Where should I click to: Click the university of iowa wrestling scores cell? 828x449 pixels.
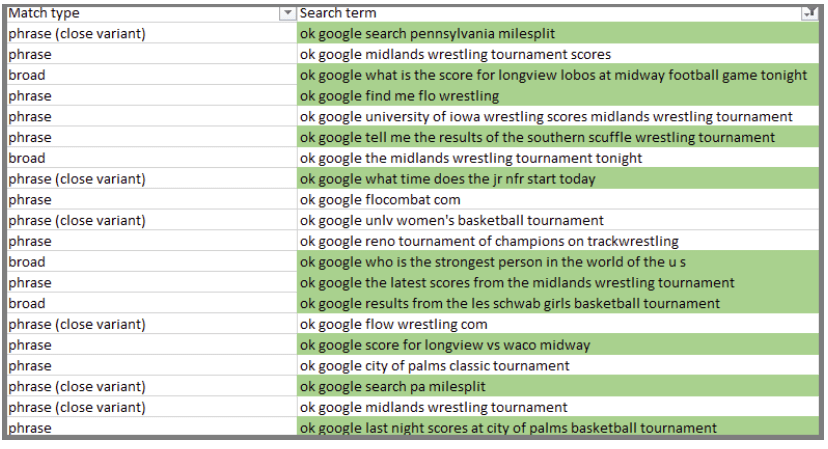546,117
